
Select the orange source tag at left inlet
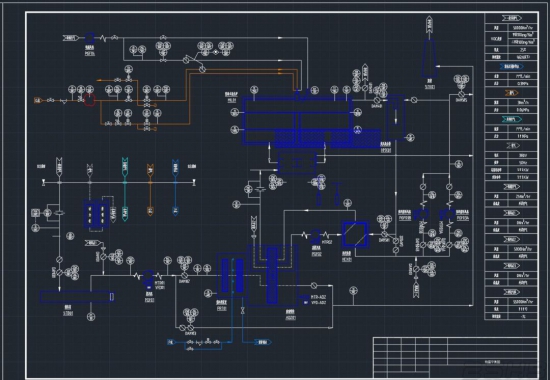click(x=38, y=100)
